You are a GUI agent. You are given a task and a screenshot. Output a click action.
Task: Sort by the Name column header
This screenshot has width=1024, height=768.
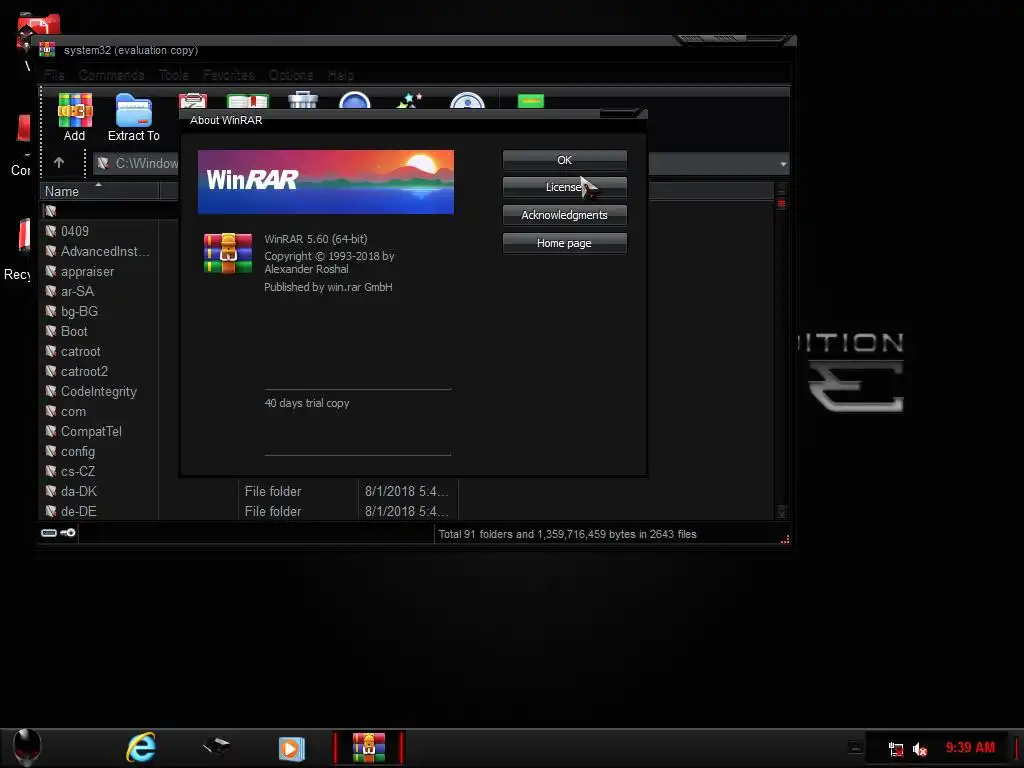point(100,191)
